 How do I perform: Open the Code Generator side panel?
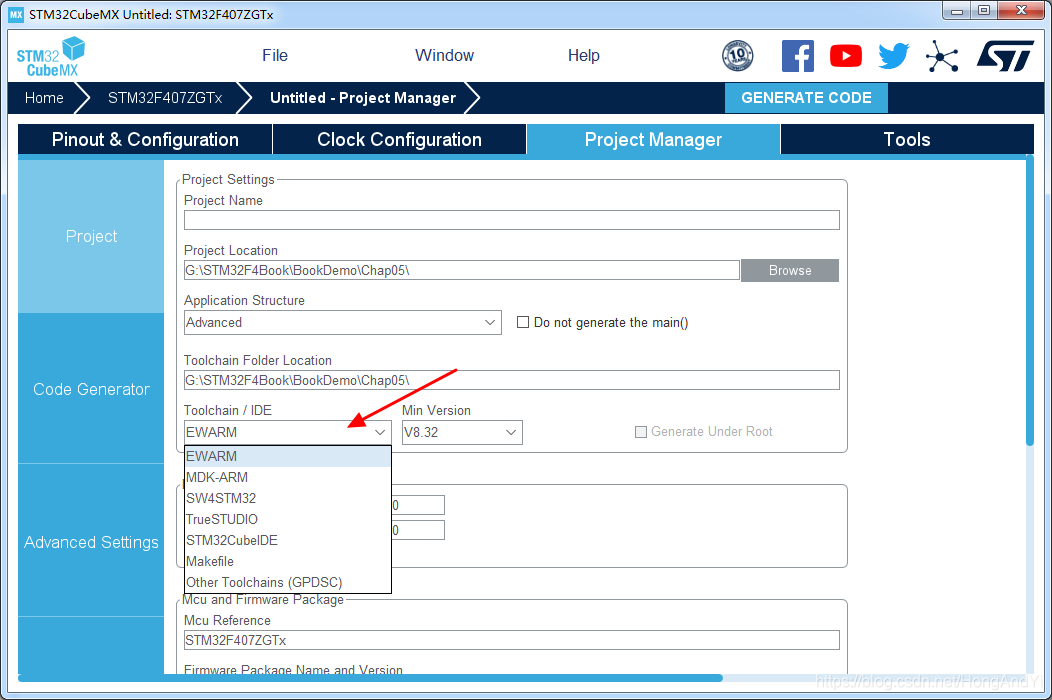click(91, 389)
